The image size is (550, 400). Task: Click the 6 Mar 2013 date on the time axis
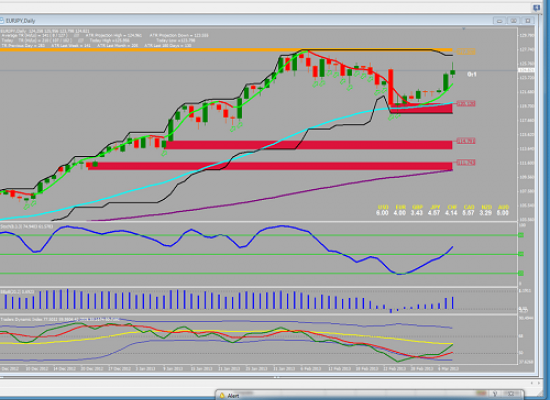(x=448, y=369)
